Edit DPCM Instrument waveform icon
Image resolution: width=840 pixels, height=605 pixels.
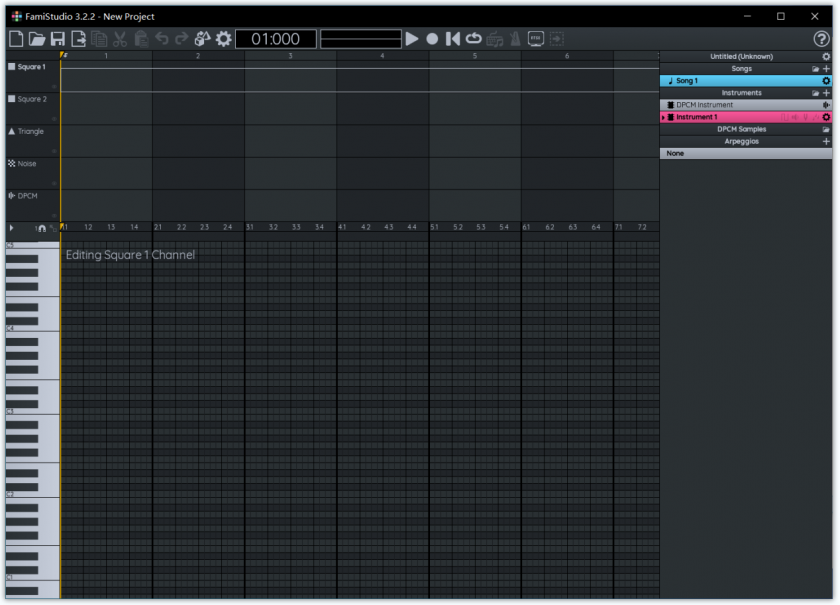[x=826, y=105]
